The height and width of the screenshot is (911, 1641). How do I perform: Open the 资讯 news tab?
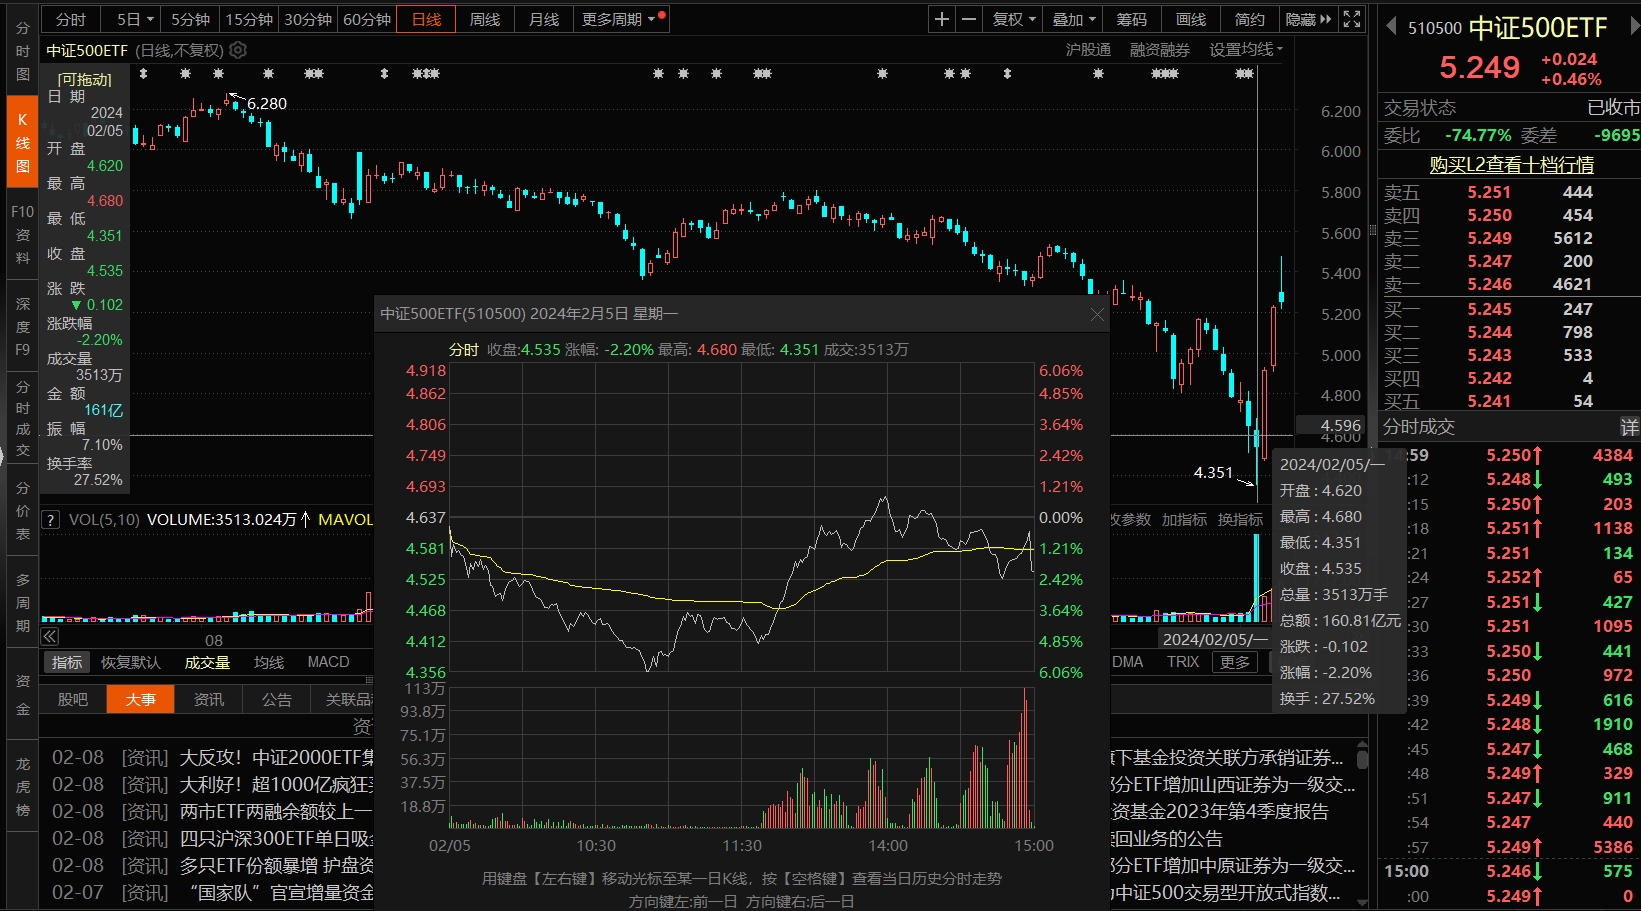[x=208, y=699]
